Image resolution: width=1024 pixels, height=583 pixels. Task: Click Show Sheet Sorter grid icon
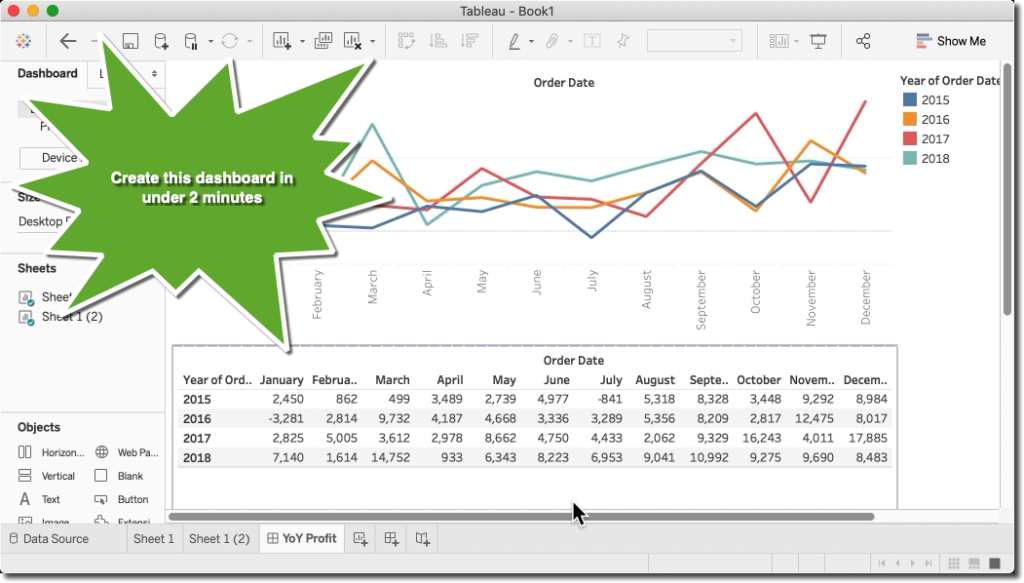tap(953, 563)
